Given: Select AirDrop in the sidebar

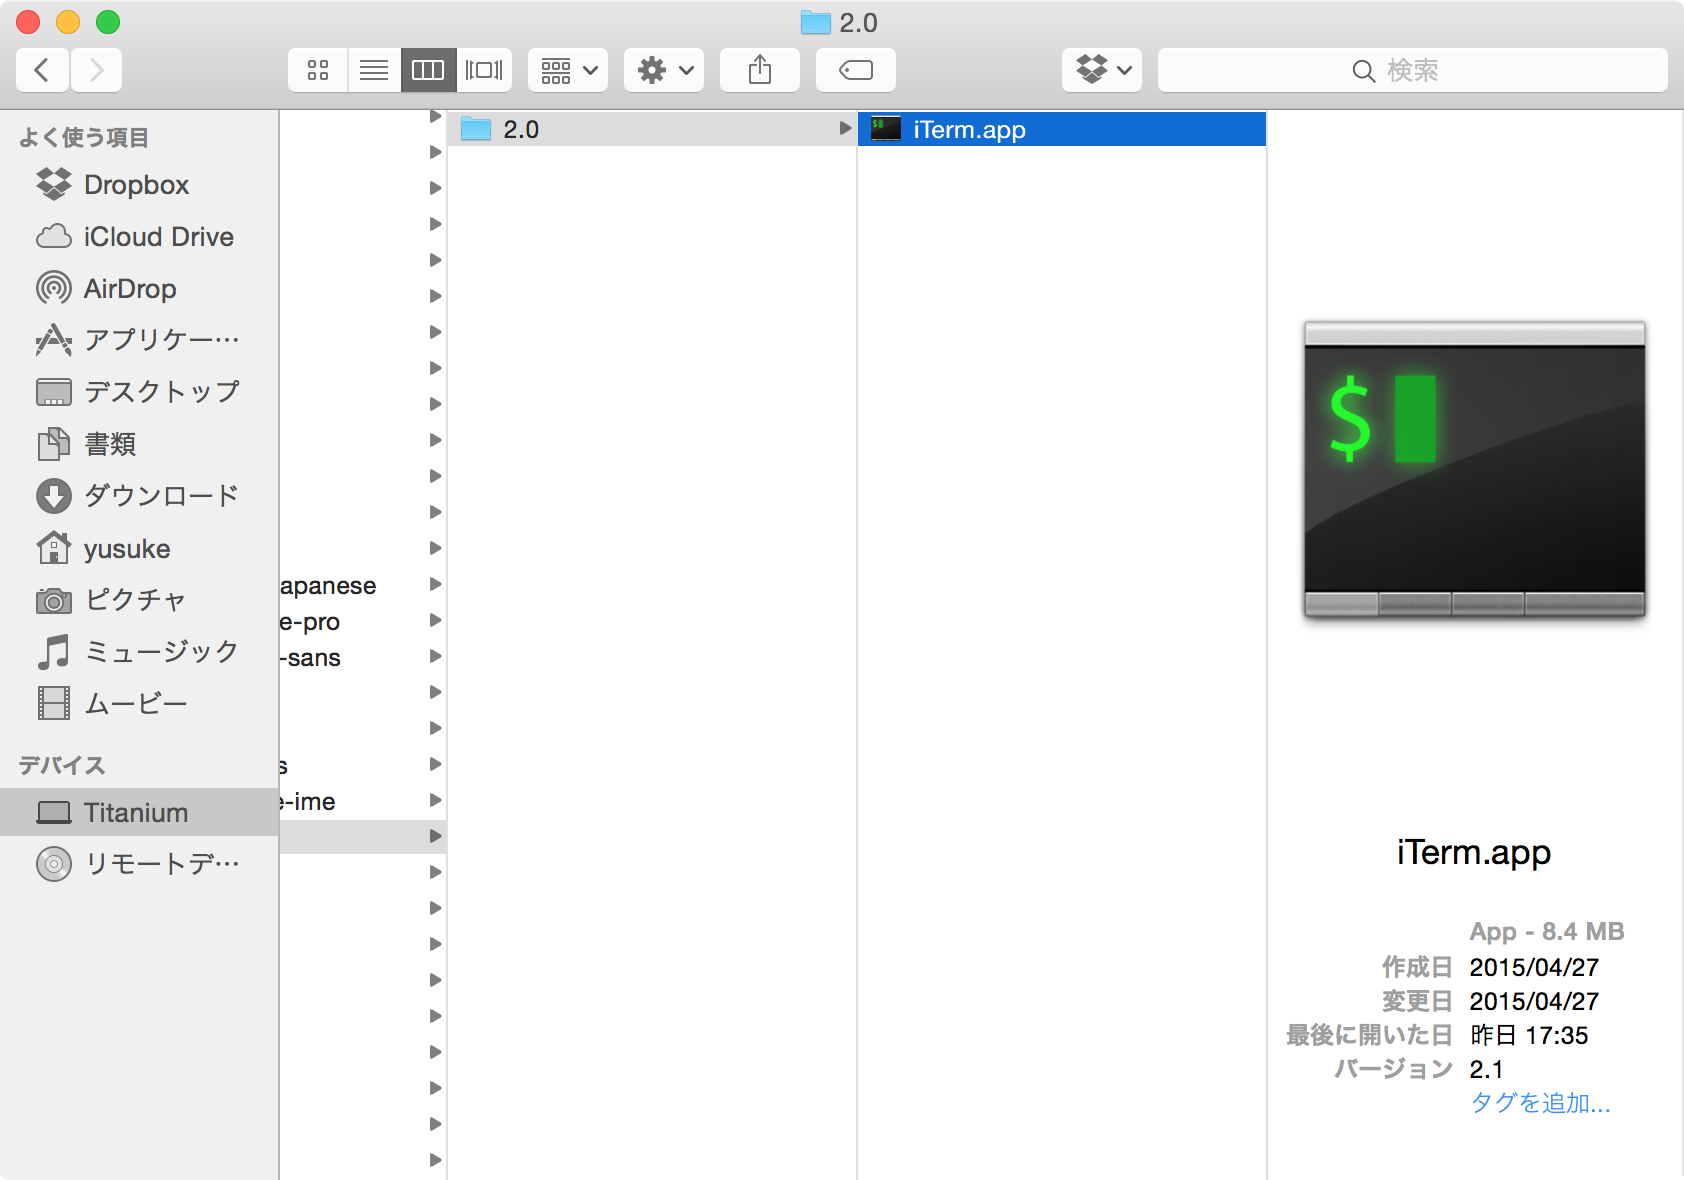Looking at the screenshot, I should pyautogui.click(x=130, y=289).
